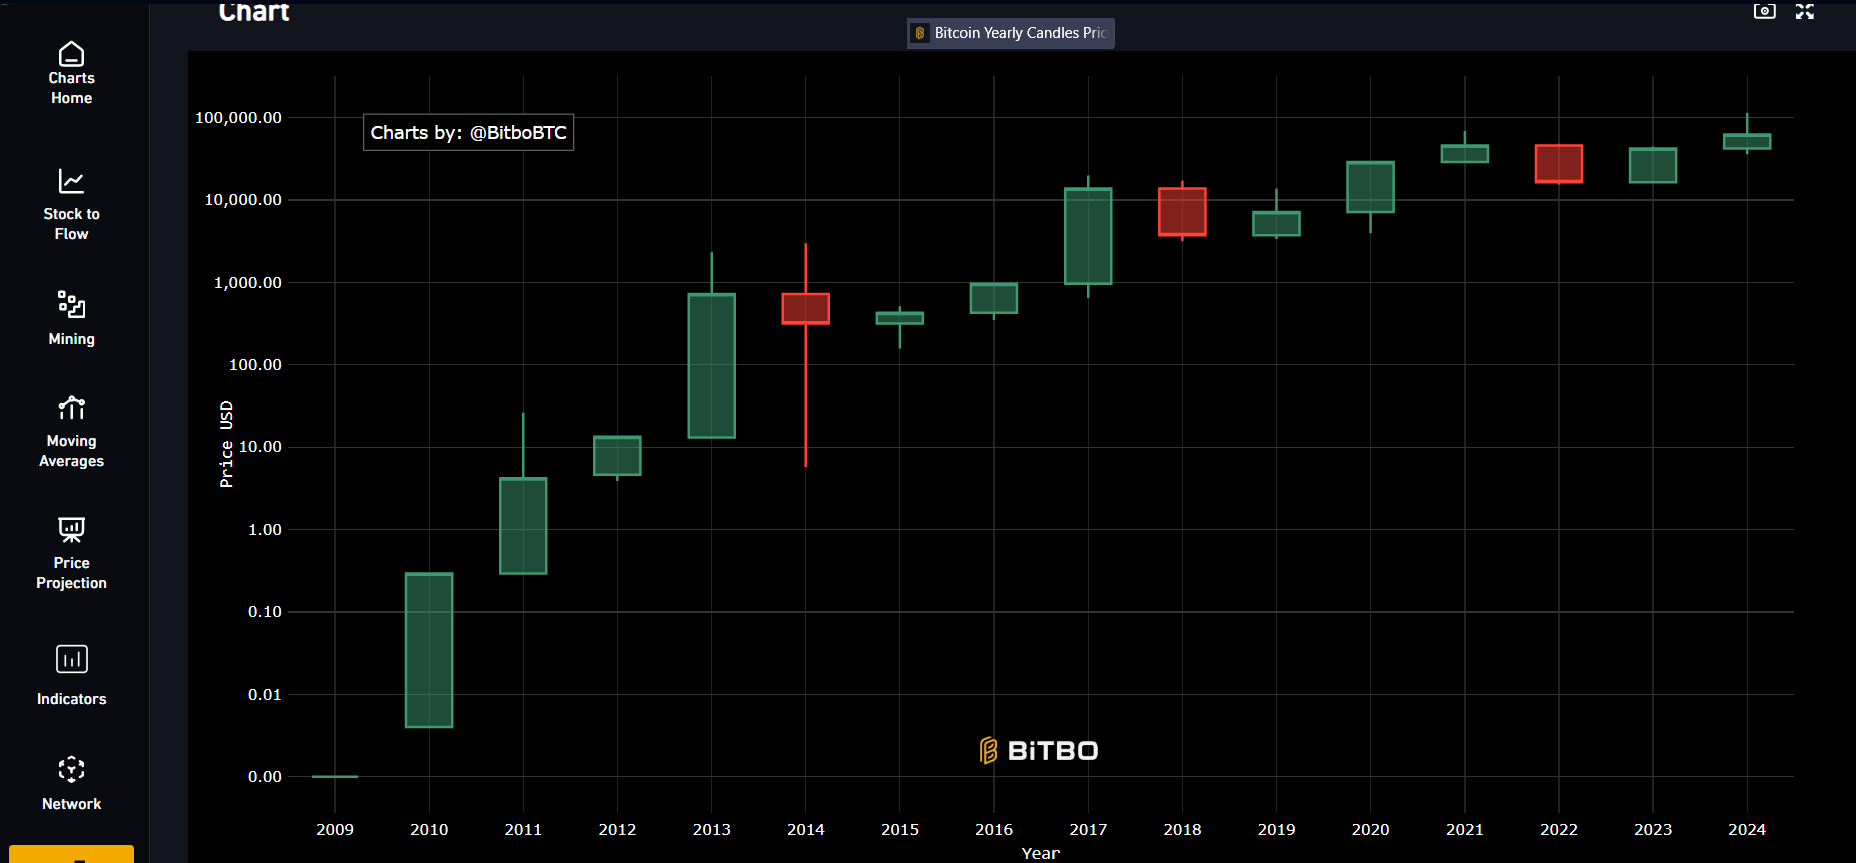Toggle the Bitcoin Yearly Candles legend entry

[1011, 33]
